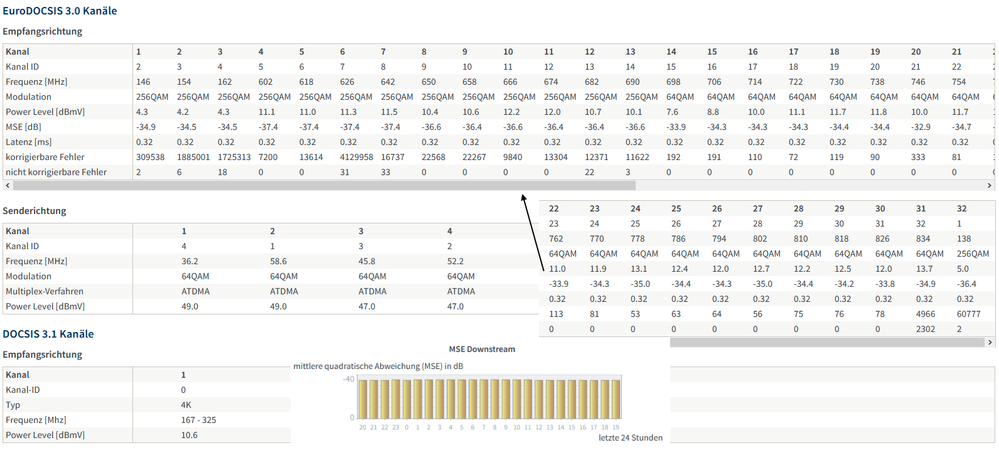
Task: Click the power level value 13.1
Action: [638, 268]
